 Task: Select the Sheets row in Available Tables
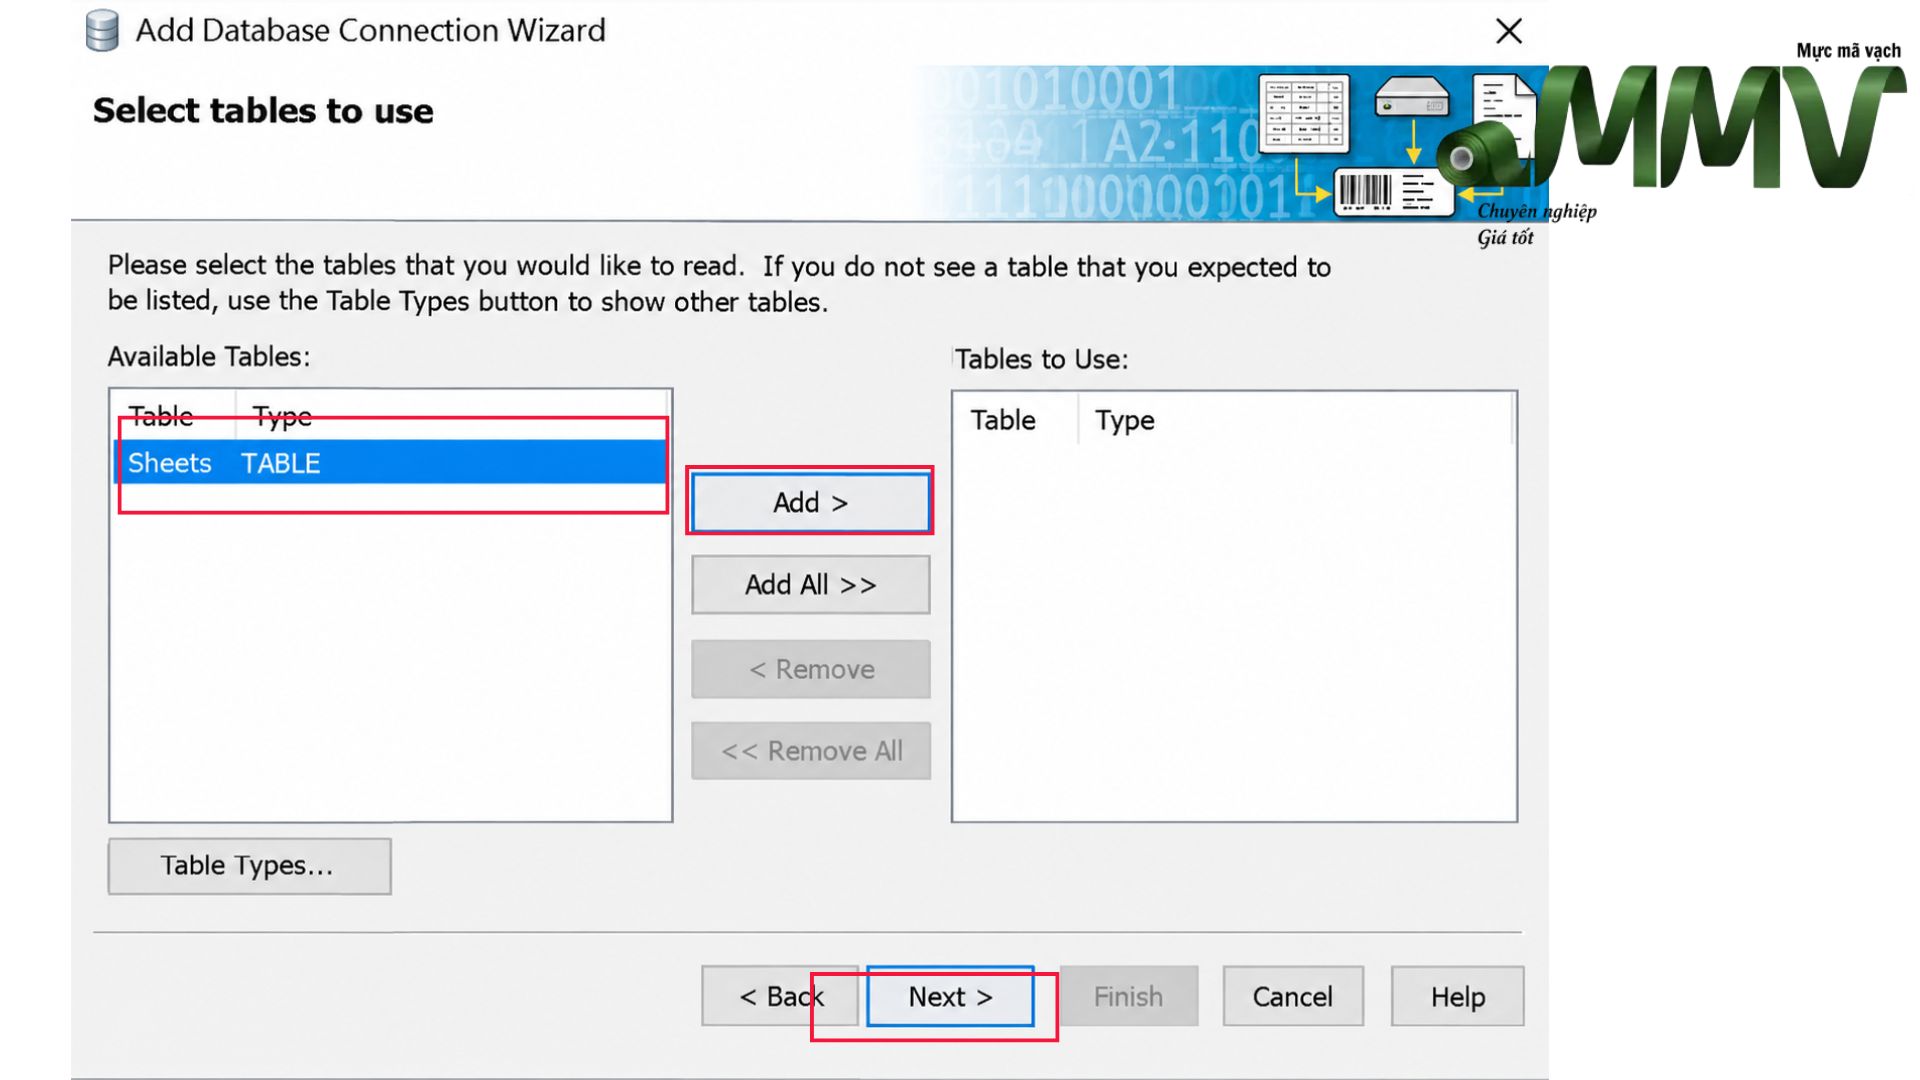390,463
